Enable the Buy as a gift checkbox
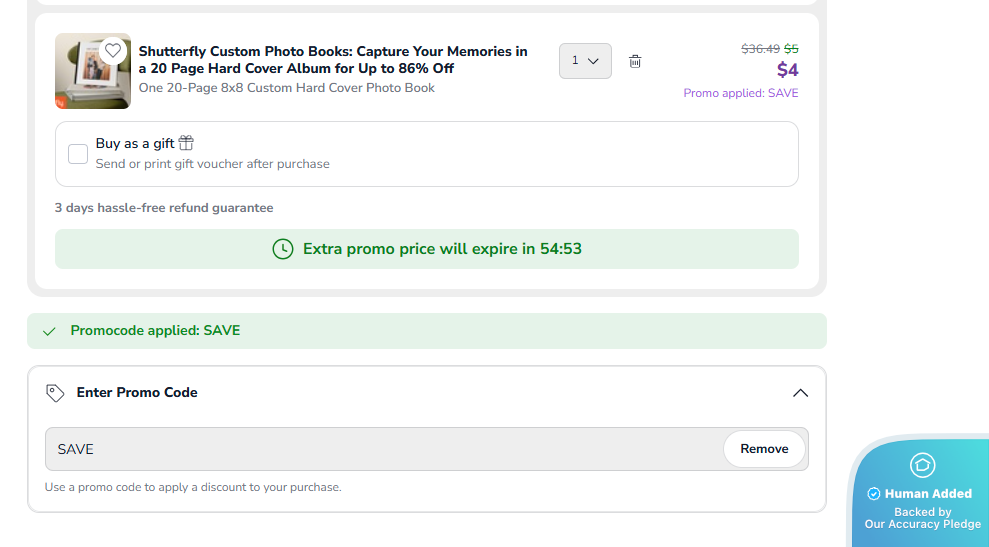 (78, 154)
